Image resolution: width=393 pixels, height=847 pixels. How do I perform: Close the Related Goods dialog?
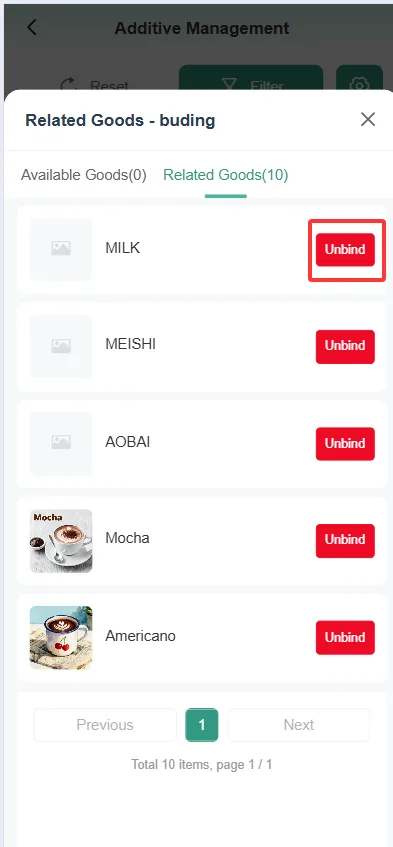(368, 119)
